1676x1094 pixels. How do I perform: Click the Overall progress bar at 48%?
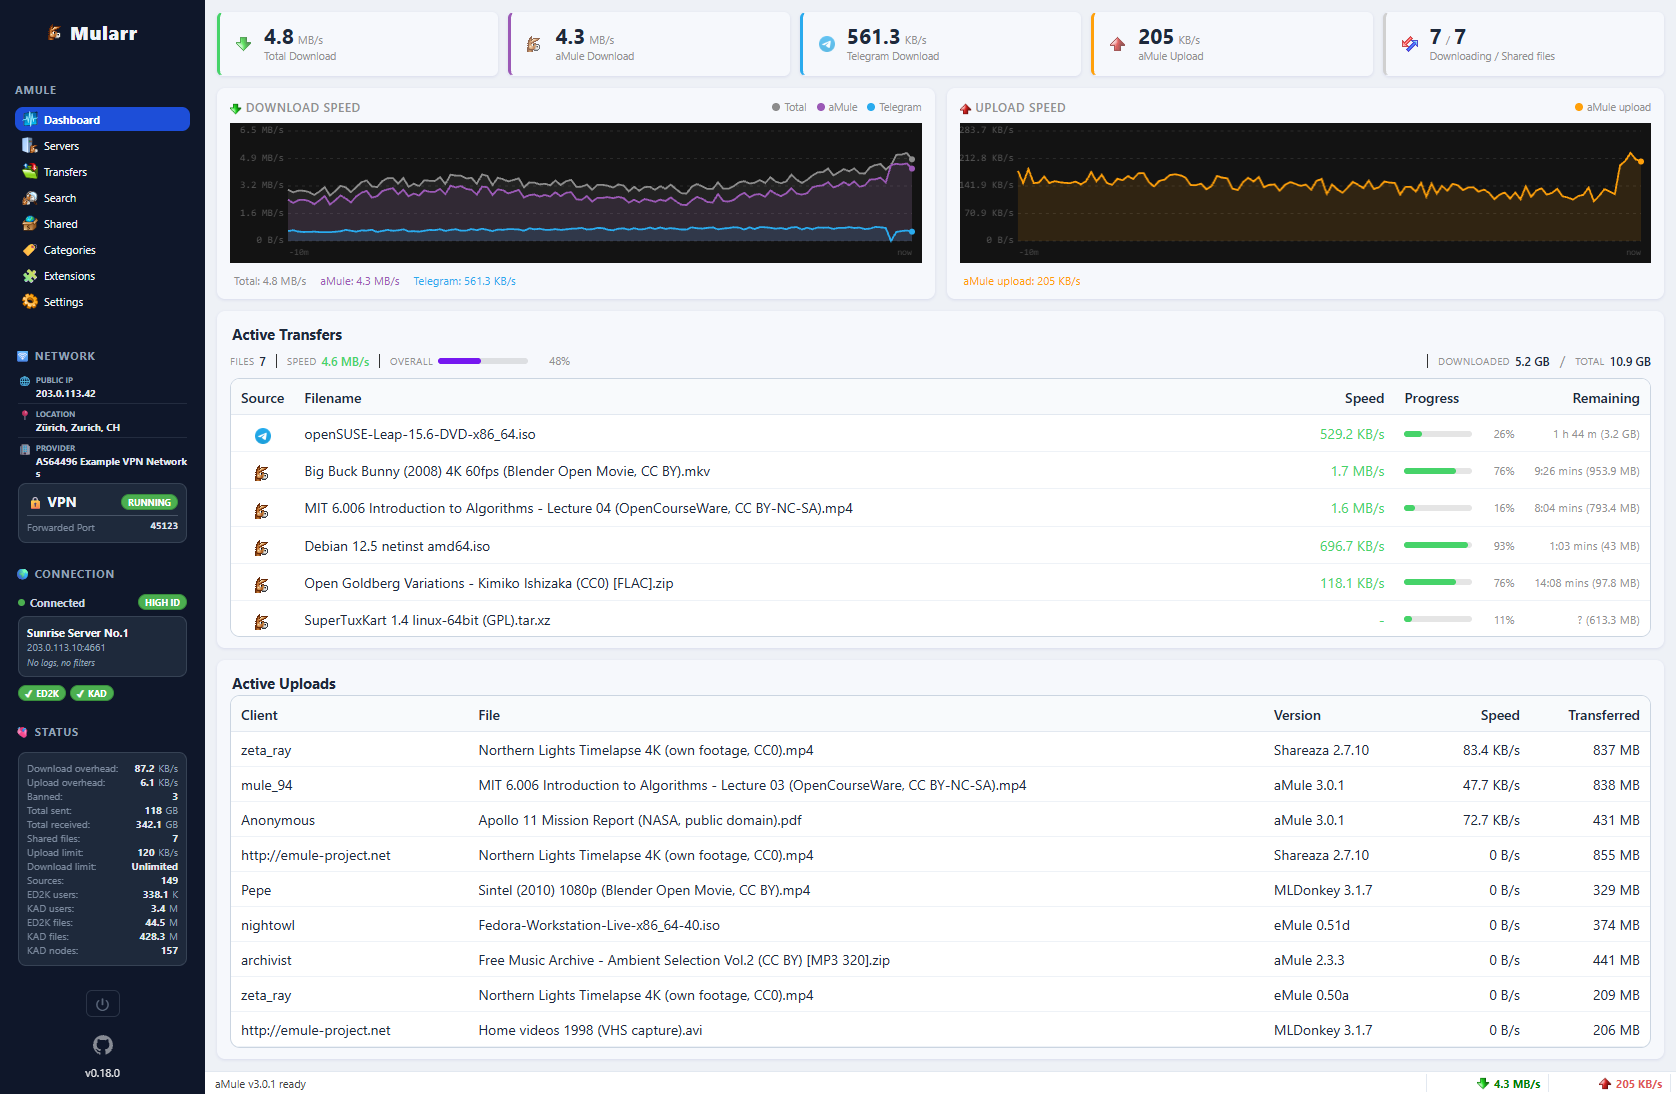(483, 361)
